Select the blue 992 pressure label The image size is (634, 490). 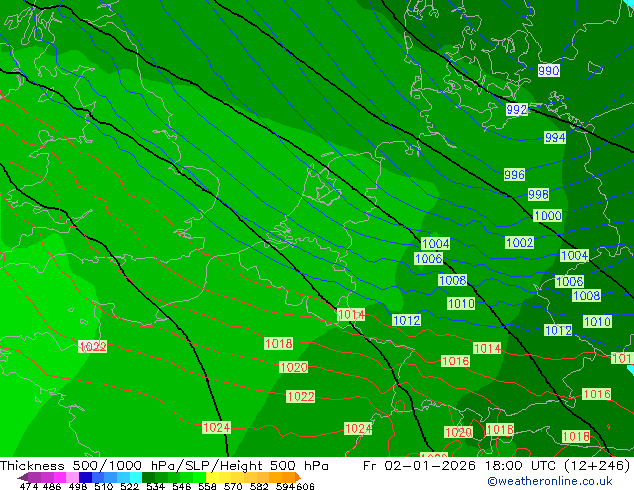pyautogui.click(x=517, y=110)
